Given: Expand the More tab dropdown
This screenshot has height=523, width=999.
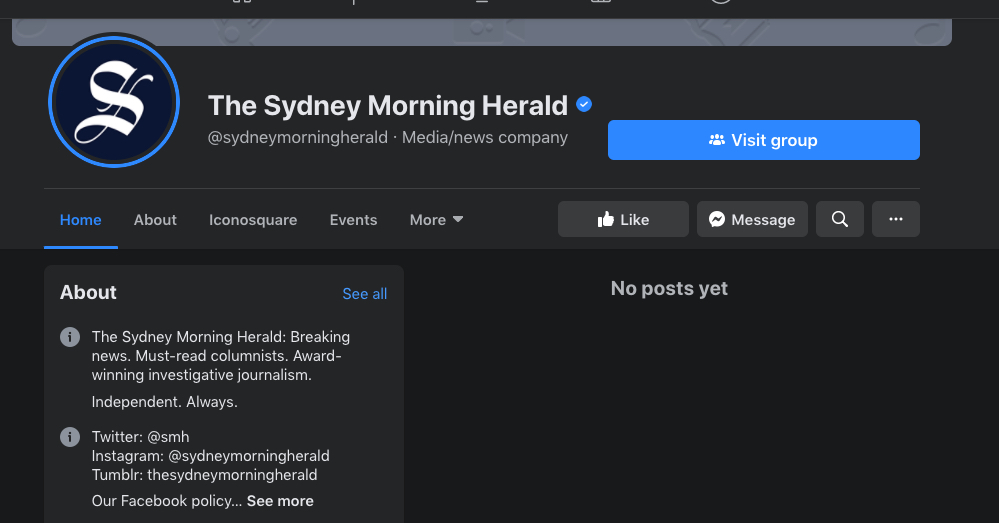Looking at the screenshot, I should (436, 220).
